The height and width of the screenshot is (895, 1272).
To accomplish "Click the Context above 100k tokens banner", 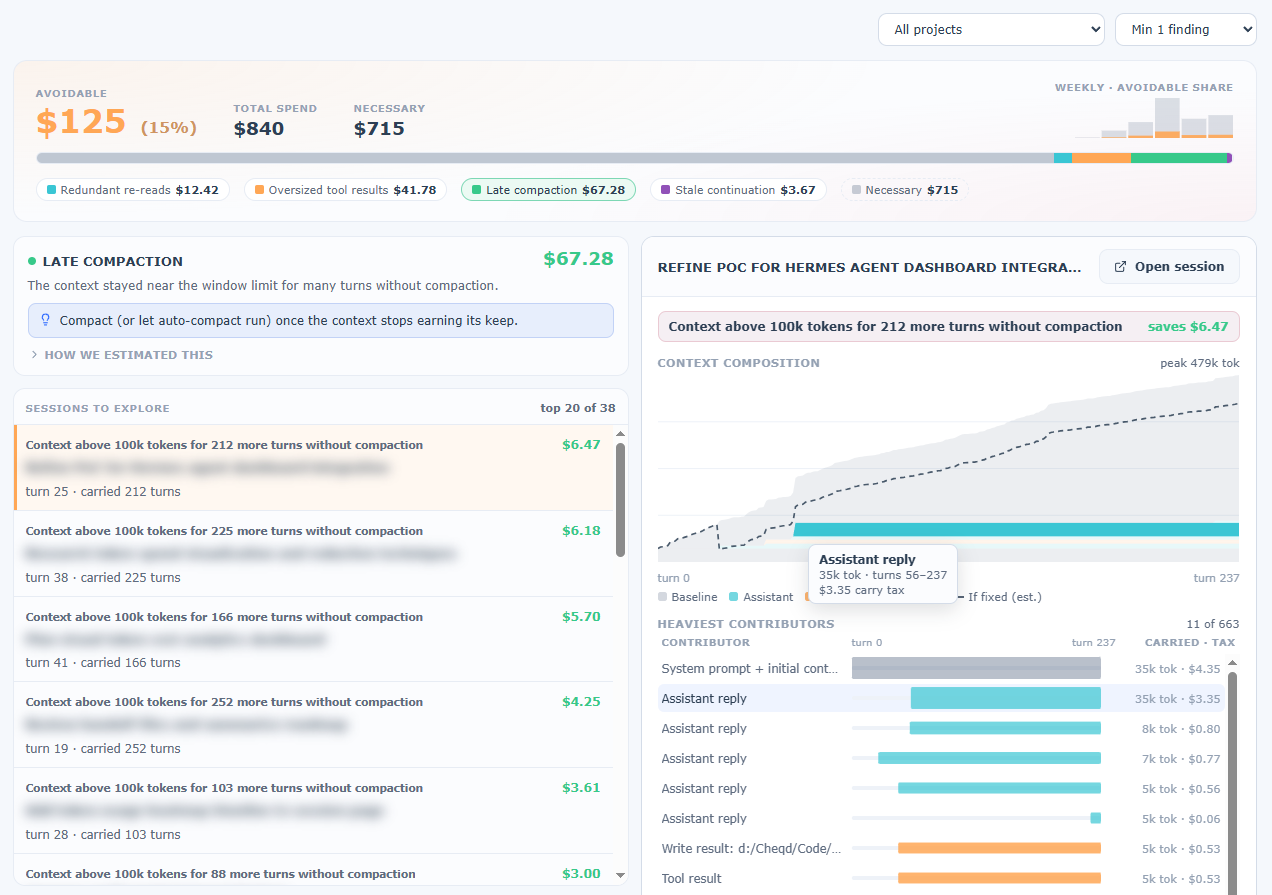I will pos(949,327).
